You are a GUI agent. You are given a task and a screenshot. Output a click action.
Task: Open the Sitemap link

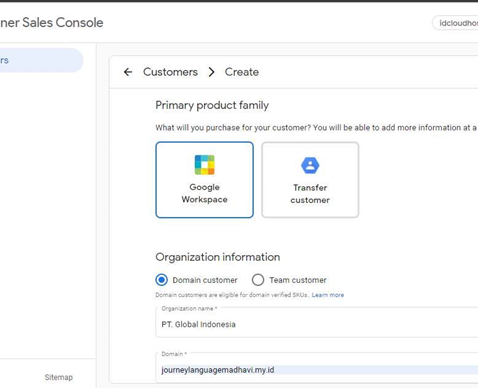(59, 377)
